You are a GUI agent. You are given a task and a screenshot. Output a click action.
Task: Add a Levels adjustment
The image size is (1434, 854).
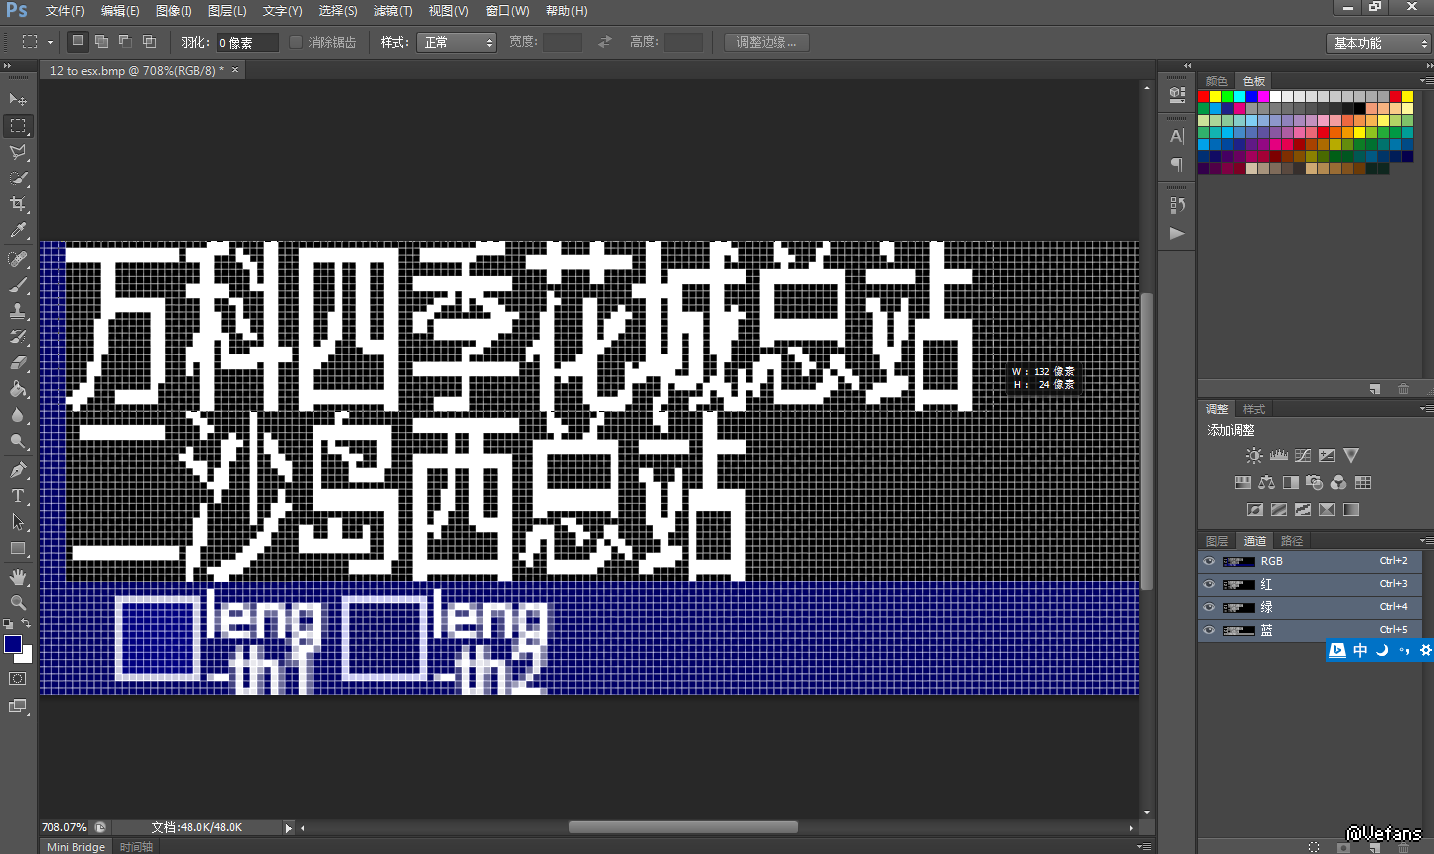coord(1279,456)
